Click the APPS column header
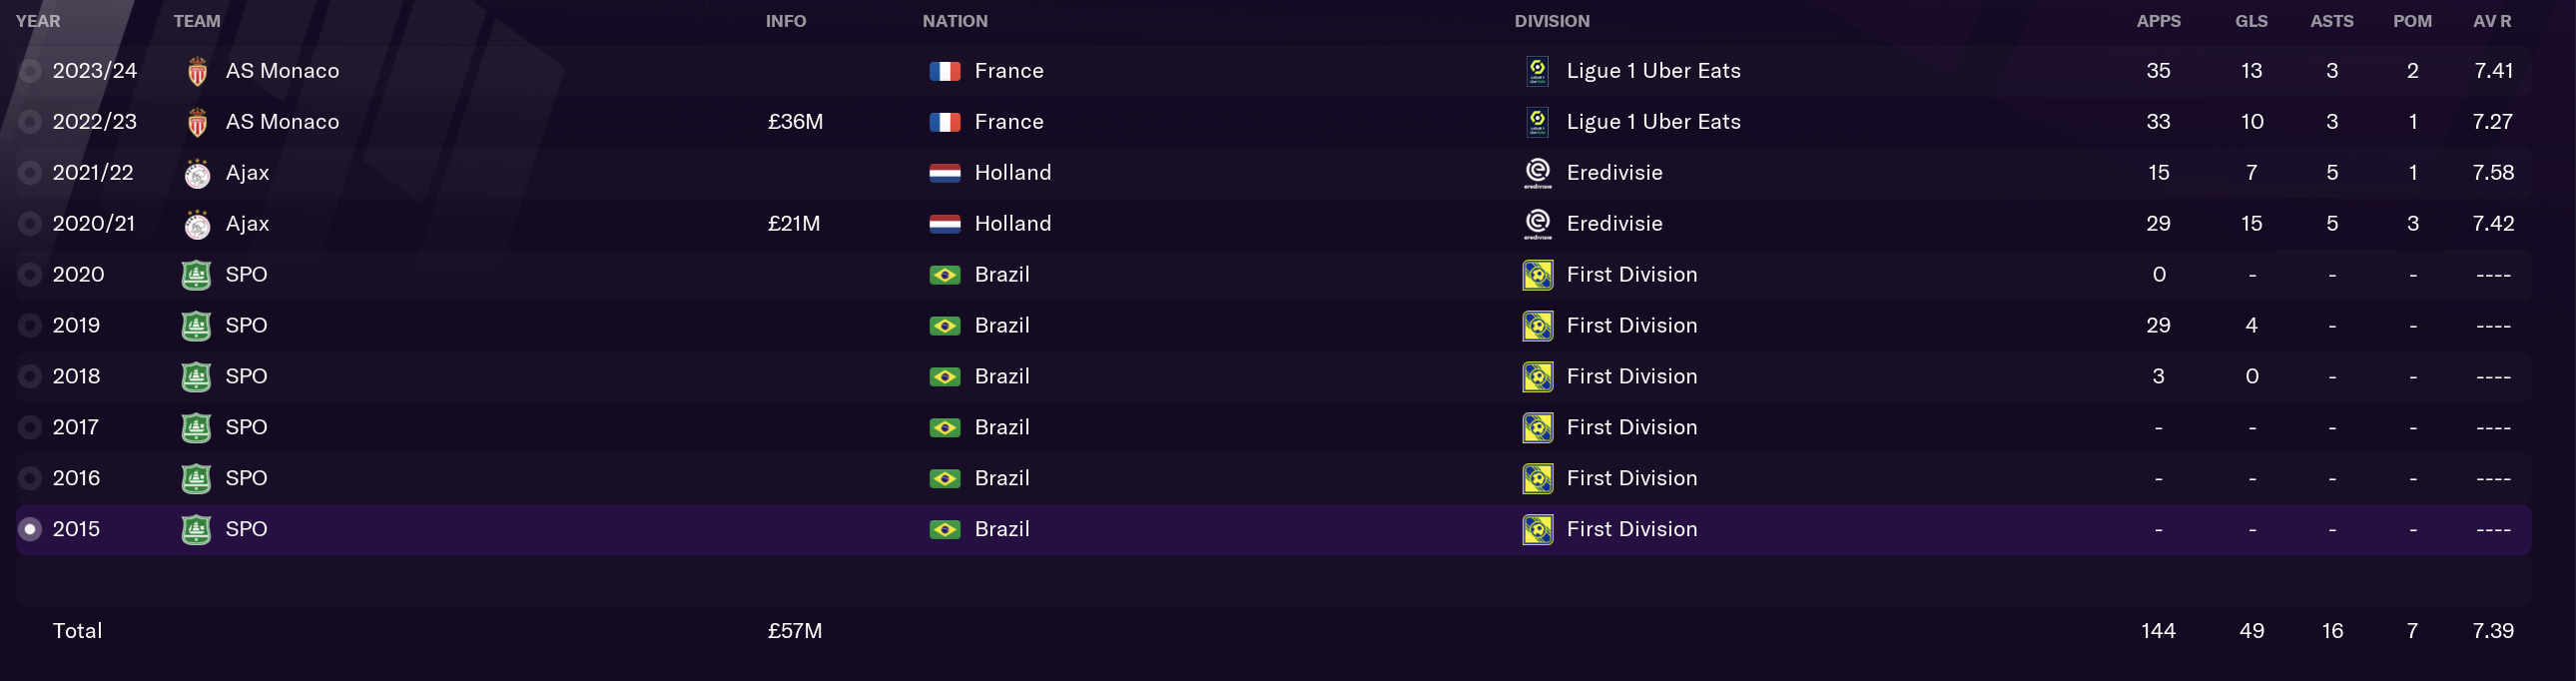Viewport: 2576px width, 681px height. [x=2158, y=21]
